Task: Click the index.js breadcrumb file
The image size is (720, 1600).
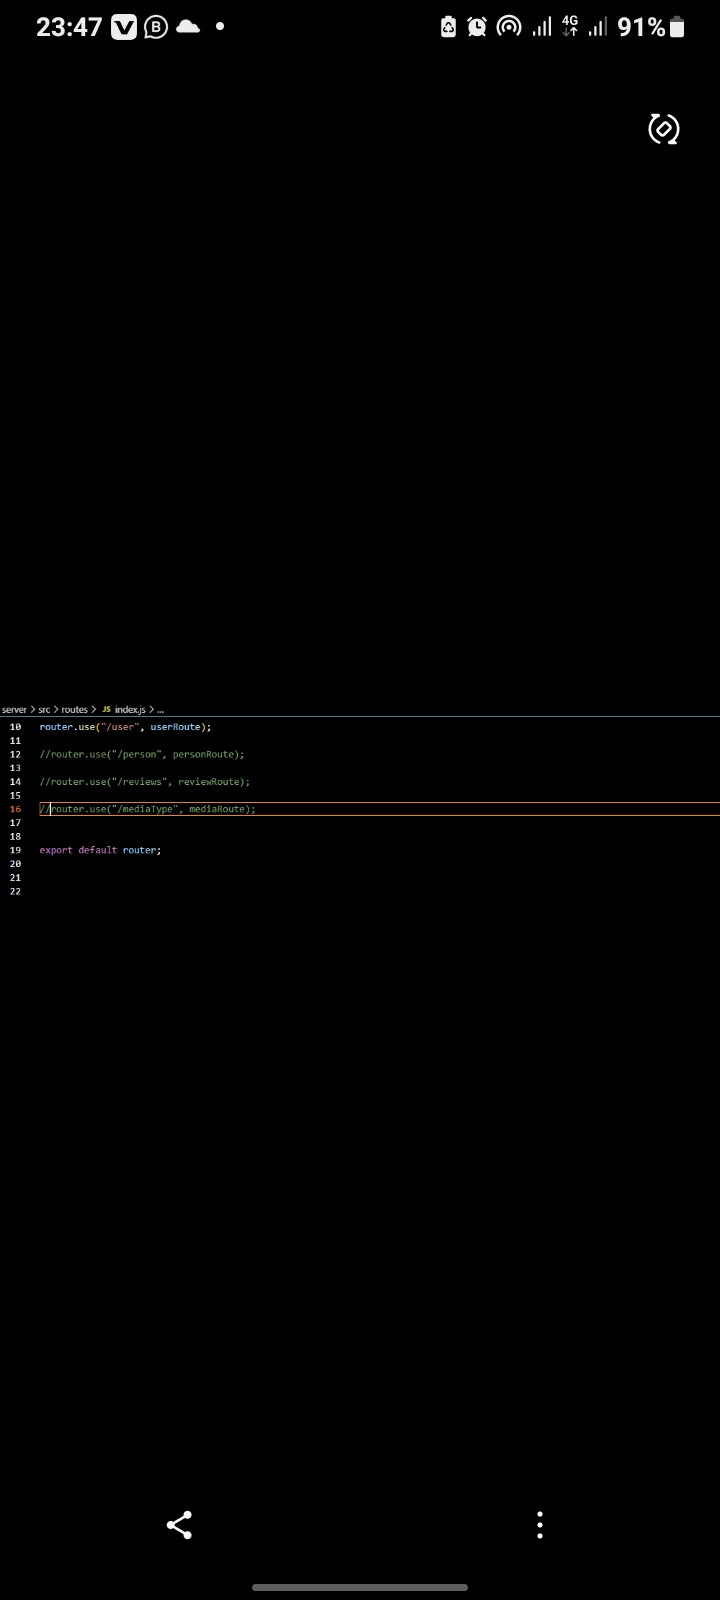Action: click(129, 709)
